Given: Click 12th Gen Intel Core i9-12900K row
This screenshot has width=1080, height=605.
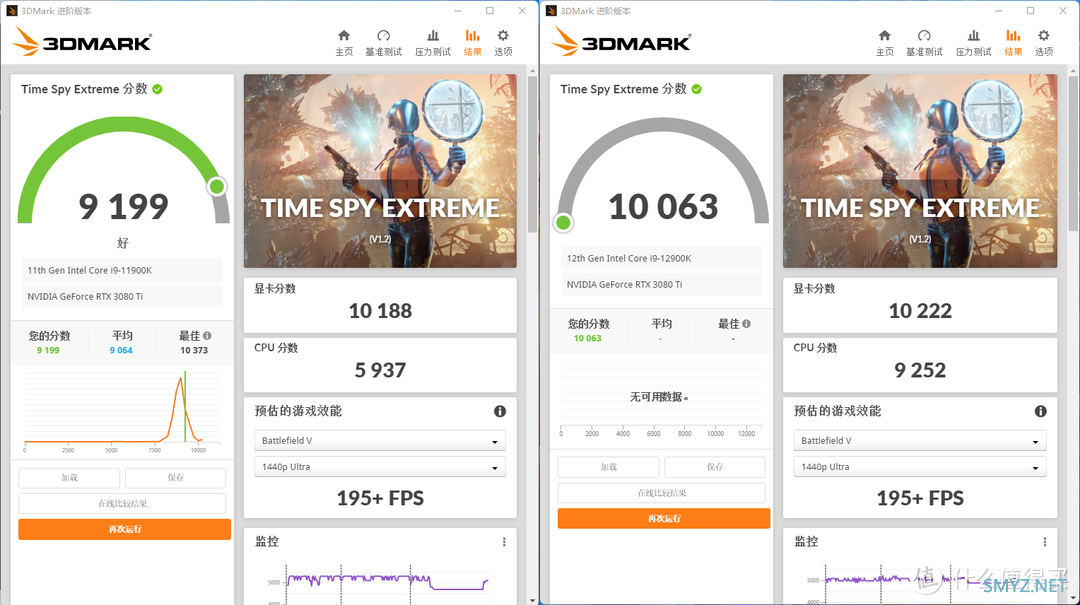Looking at the screenshot, I should [x=662, y=258].
